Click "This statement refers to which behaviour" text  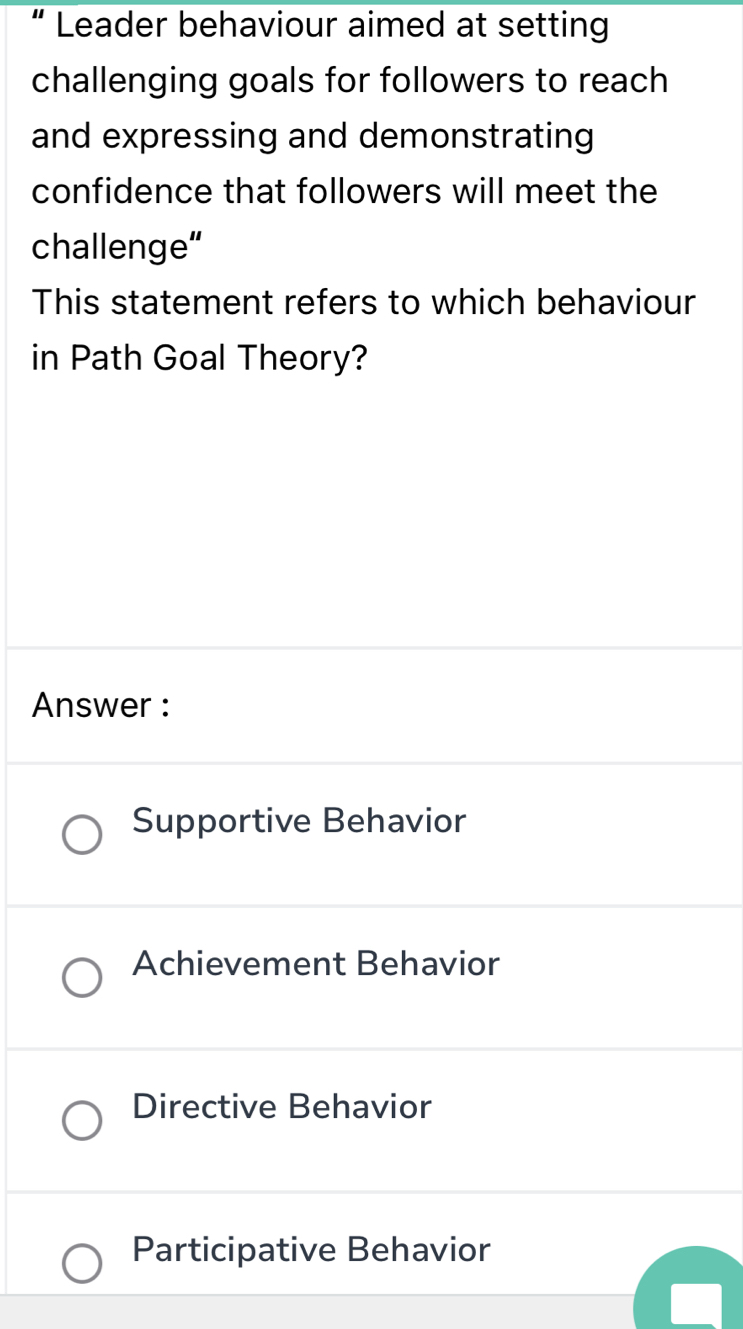(x=363, y=301)
